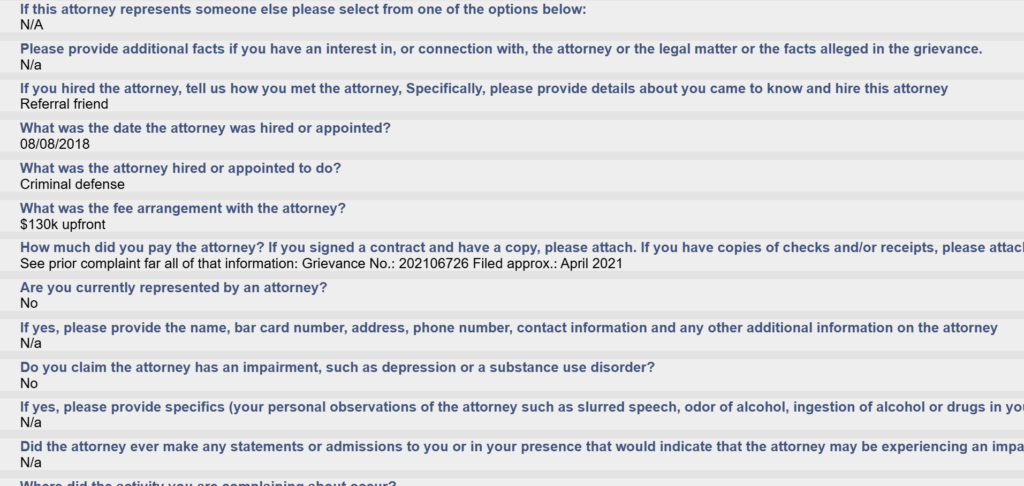
Task: Select the 'Referral friend' answer text
Action: 64,104
